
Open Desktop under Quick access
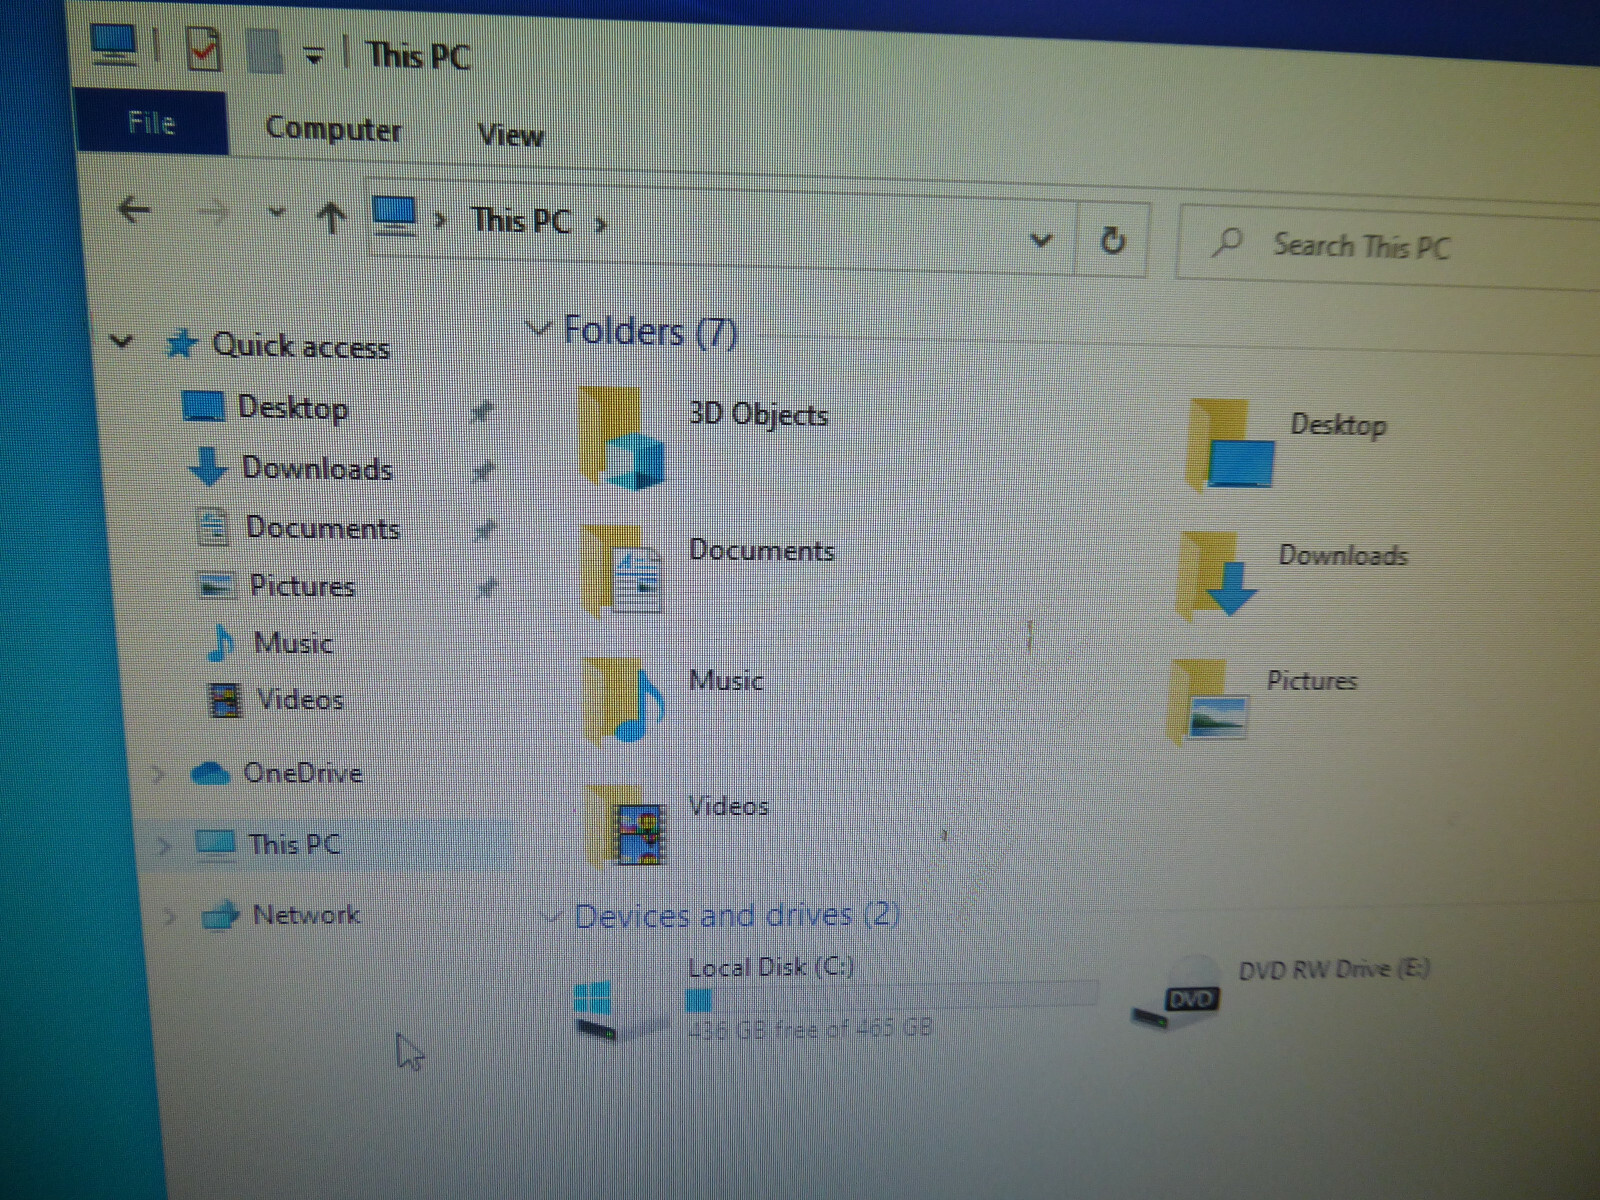tap(293, 407)
